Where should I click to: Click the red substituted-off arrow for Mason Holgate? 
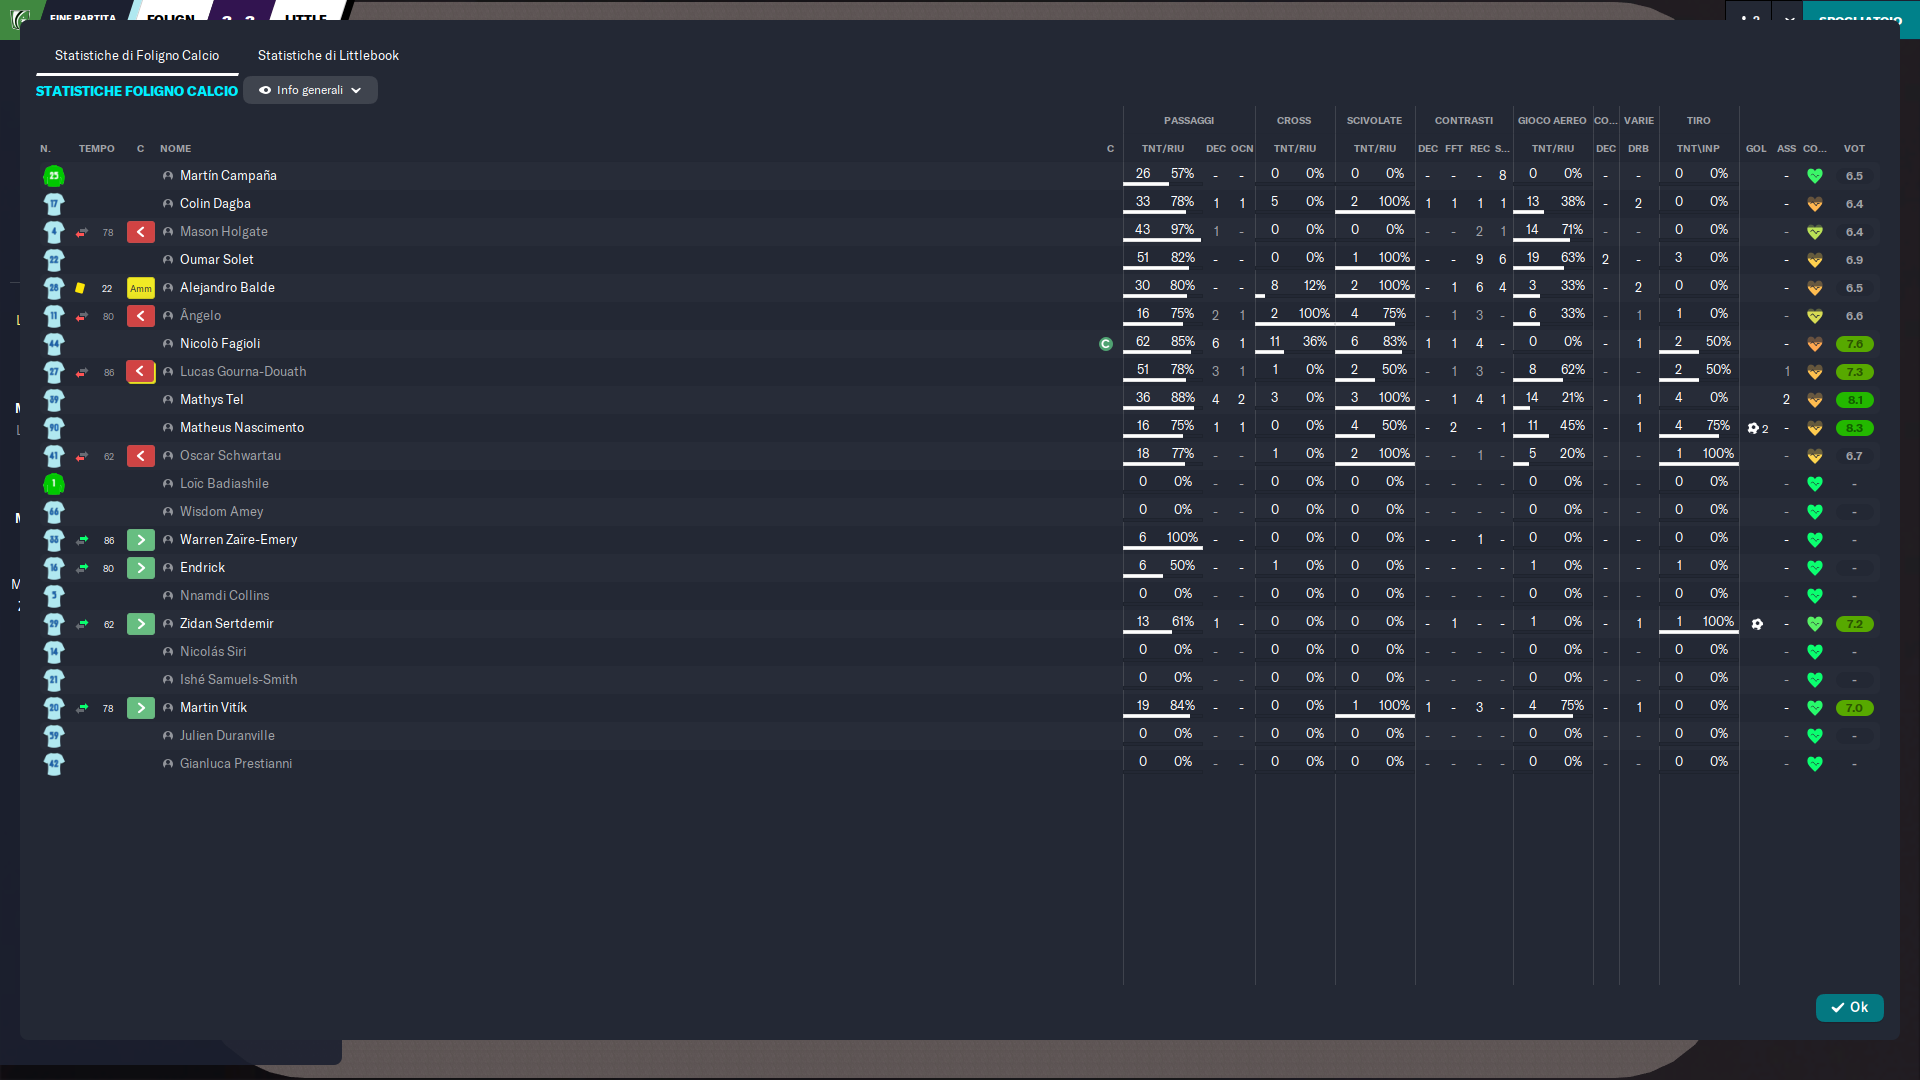click(141, 232)
